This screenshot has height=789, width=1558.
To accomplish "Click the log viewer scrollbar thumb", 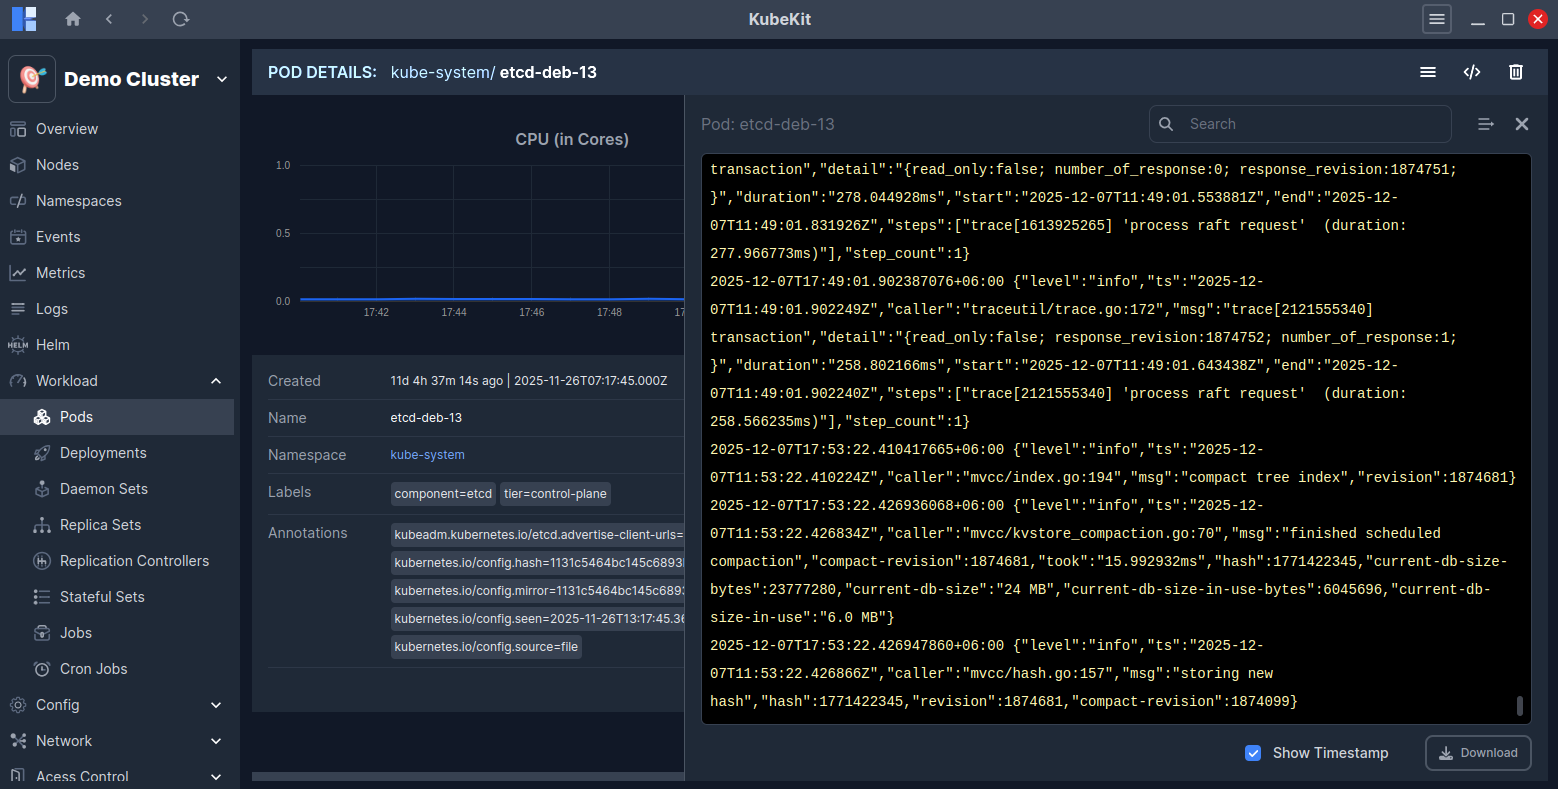I will [1519, 706].
